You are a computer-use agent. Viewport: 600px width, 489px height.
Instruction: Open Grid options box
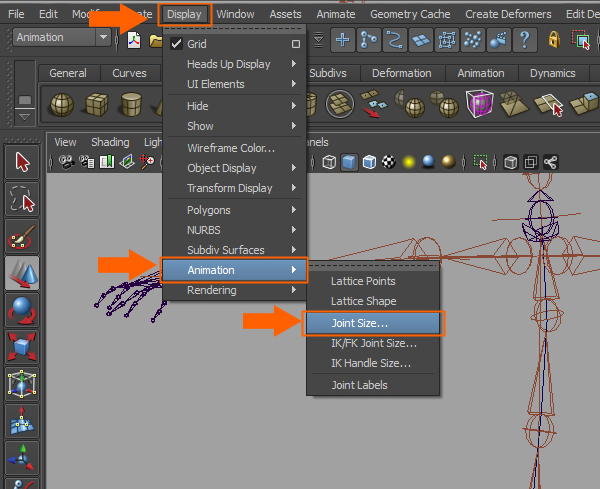pos(296,44)
